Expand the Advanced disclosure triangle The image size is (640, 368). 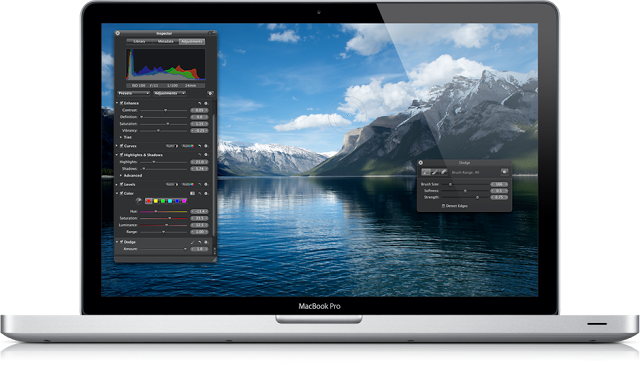tap(121, 175)
